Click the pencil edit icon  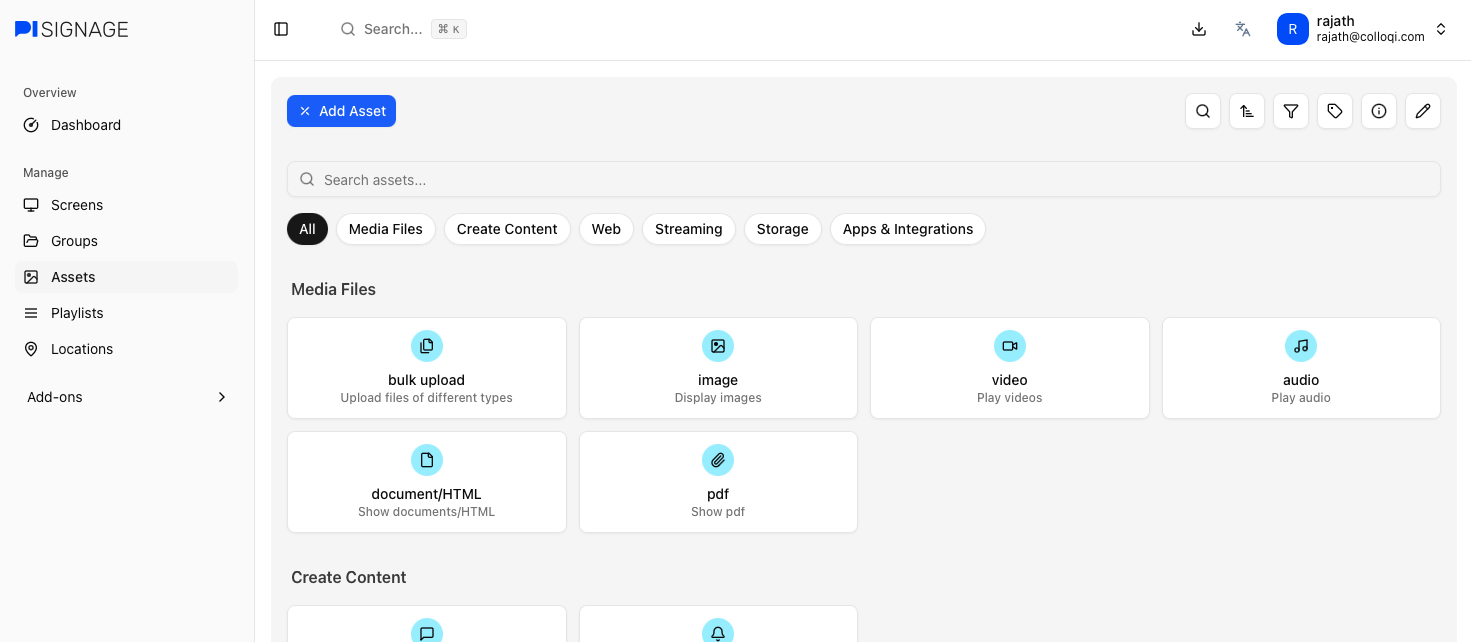point(1423,111)
